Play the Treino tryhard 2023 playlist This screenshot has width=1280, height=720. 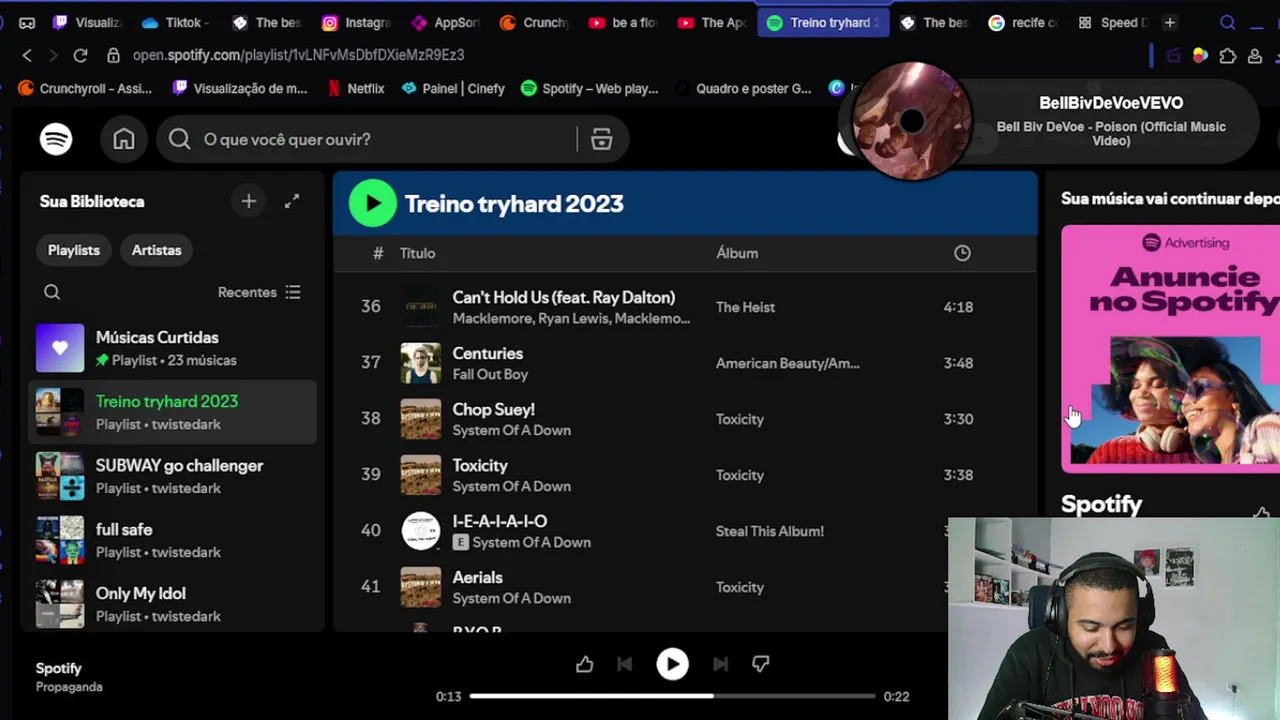click(373, 203)
